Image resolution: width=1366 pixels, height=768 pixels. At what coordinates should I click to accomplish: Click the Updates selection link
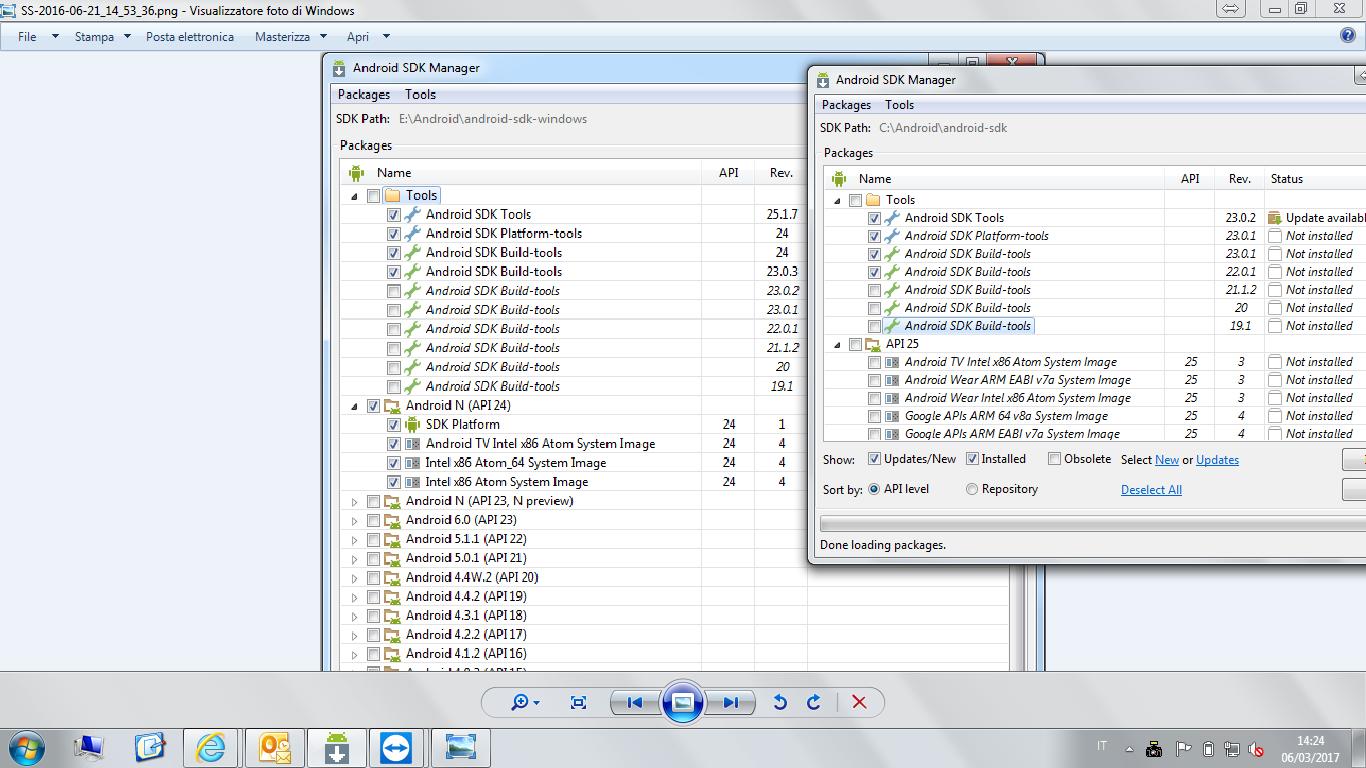(1217, 460)
